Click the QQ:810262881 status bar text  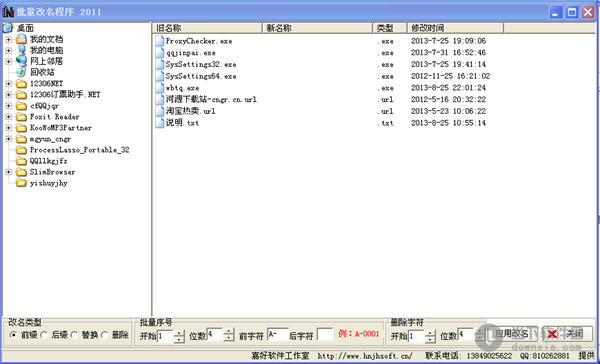[x=545, y=356]
